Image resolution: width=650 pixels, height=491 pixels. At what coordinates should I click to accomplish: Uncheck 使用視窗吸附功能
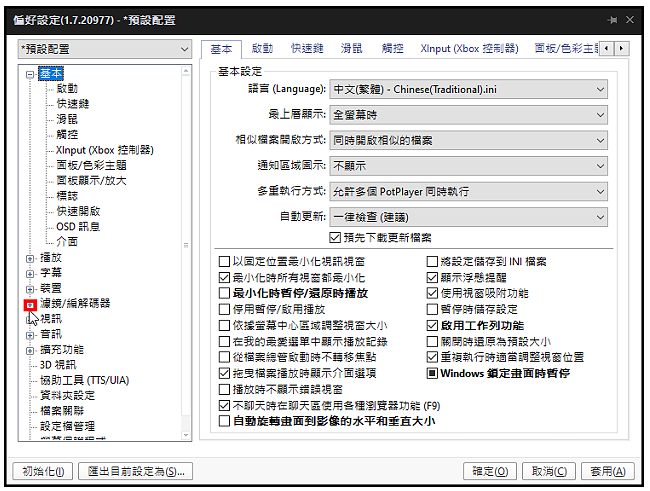[x=432, y=293]
